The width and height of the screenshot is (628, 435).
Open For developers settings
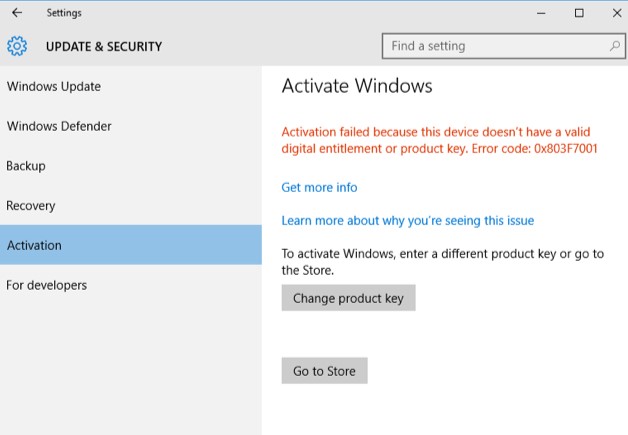pos(131,285)
